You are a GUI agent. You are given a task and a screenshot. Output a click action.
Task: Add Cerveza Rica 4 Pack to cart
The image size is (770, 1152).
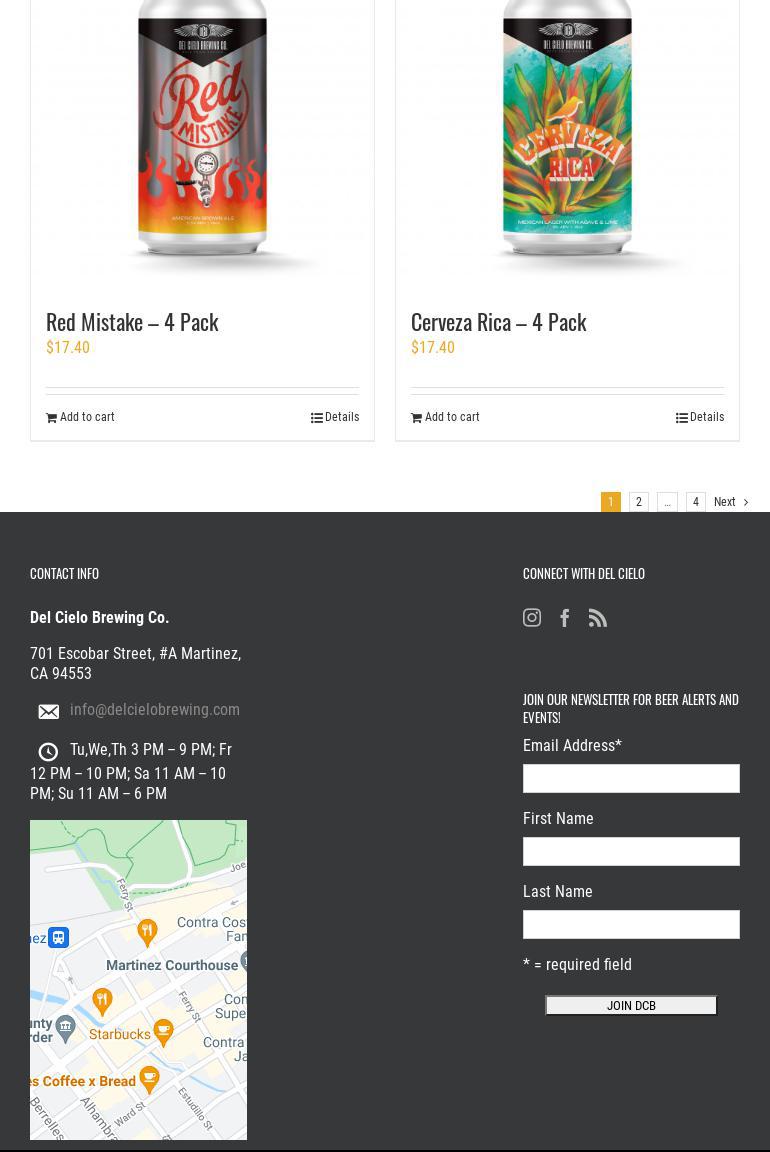pyautogui.click(x=452, y=417)
